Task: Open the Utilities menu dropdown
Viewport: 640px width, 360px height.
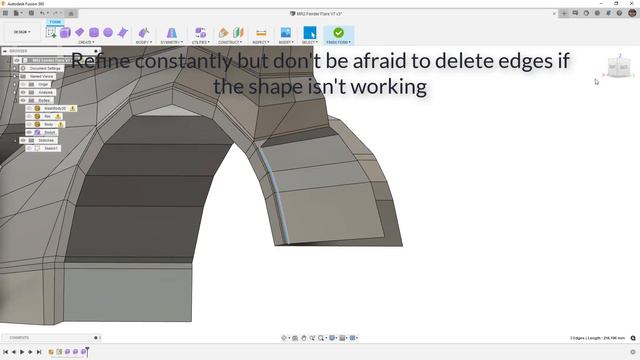Action: pos(200,42)
